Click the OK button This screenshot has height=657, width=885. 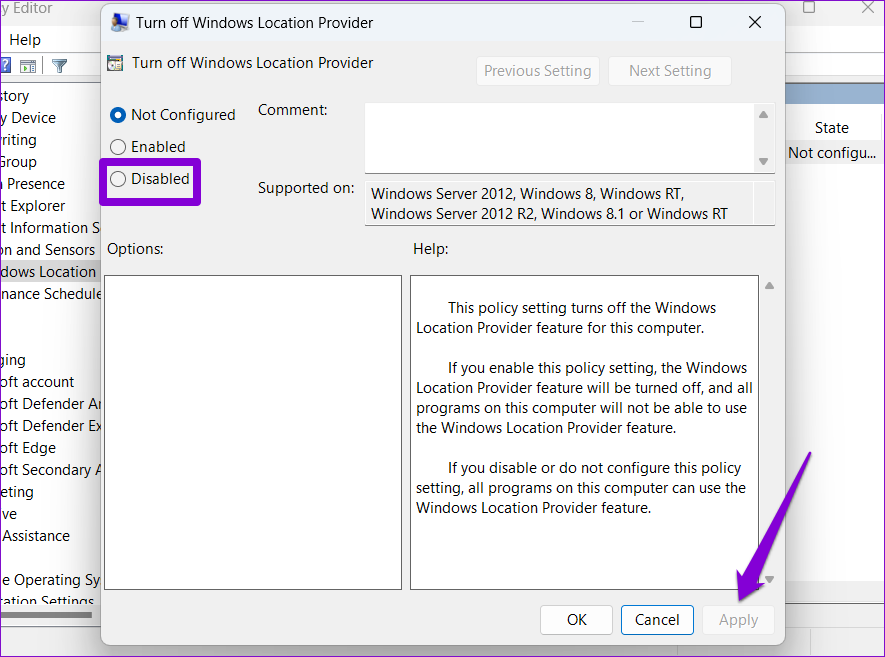point(576,620)
